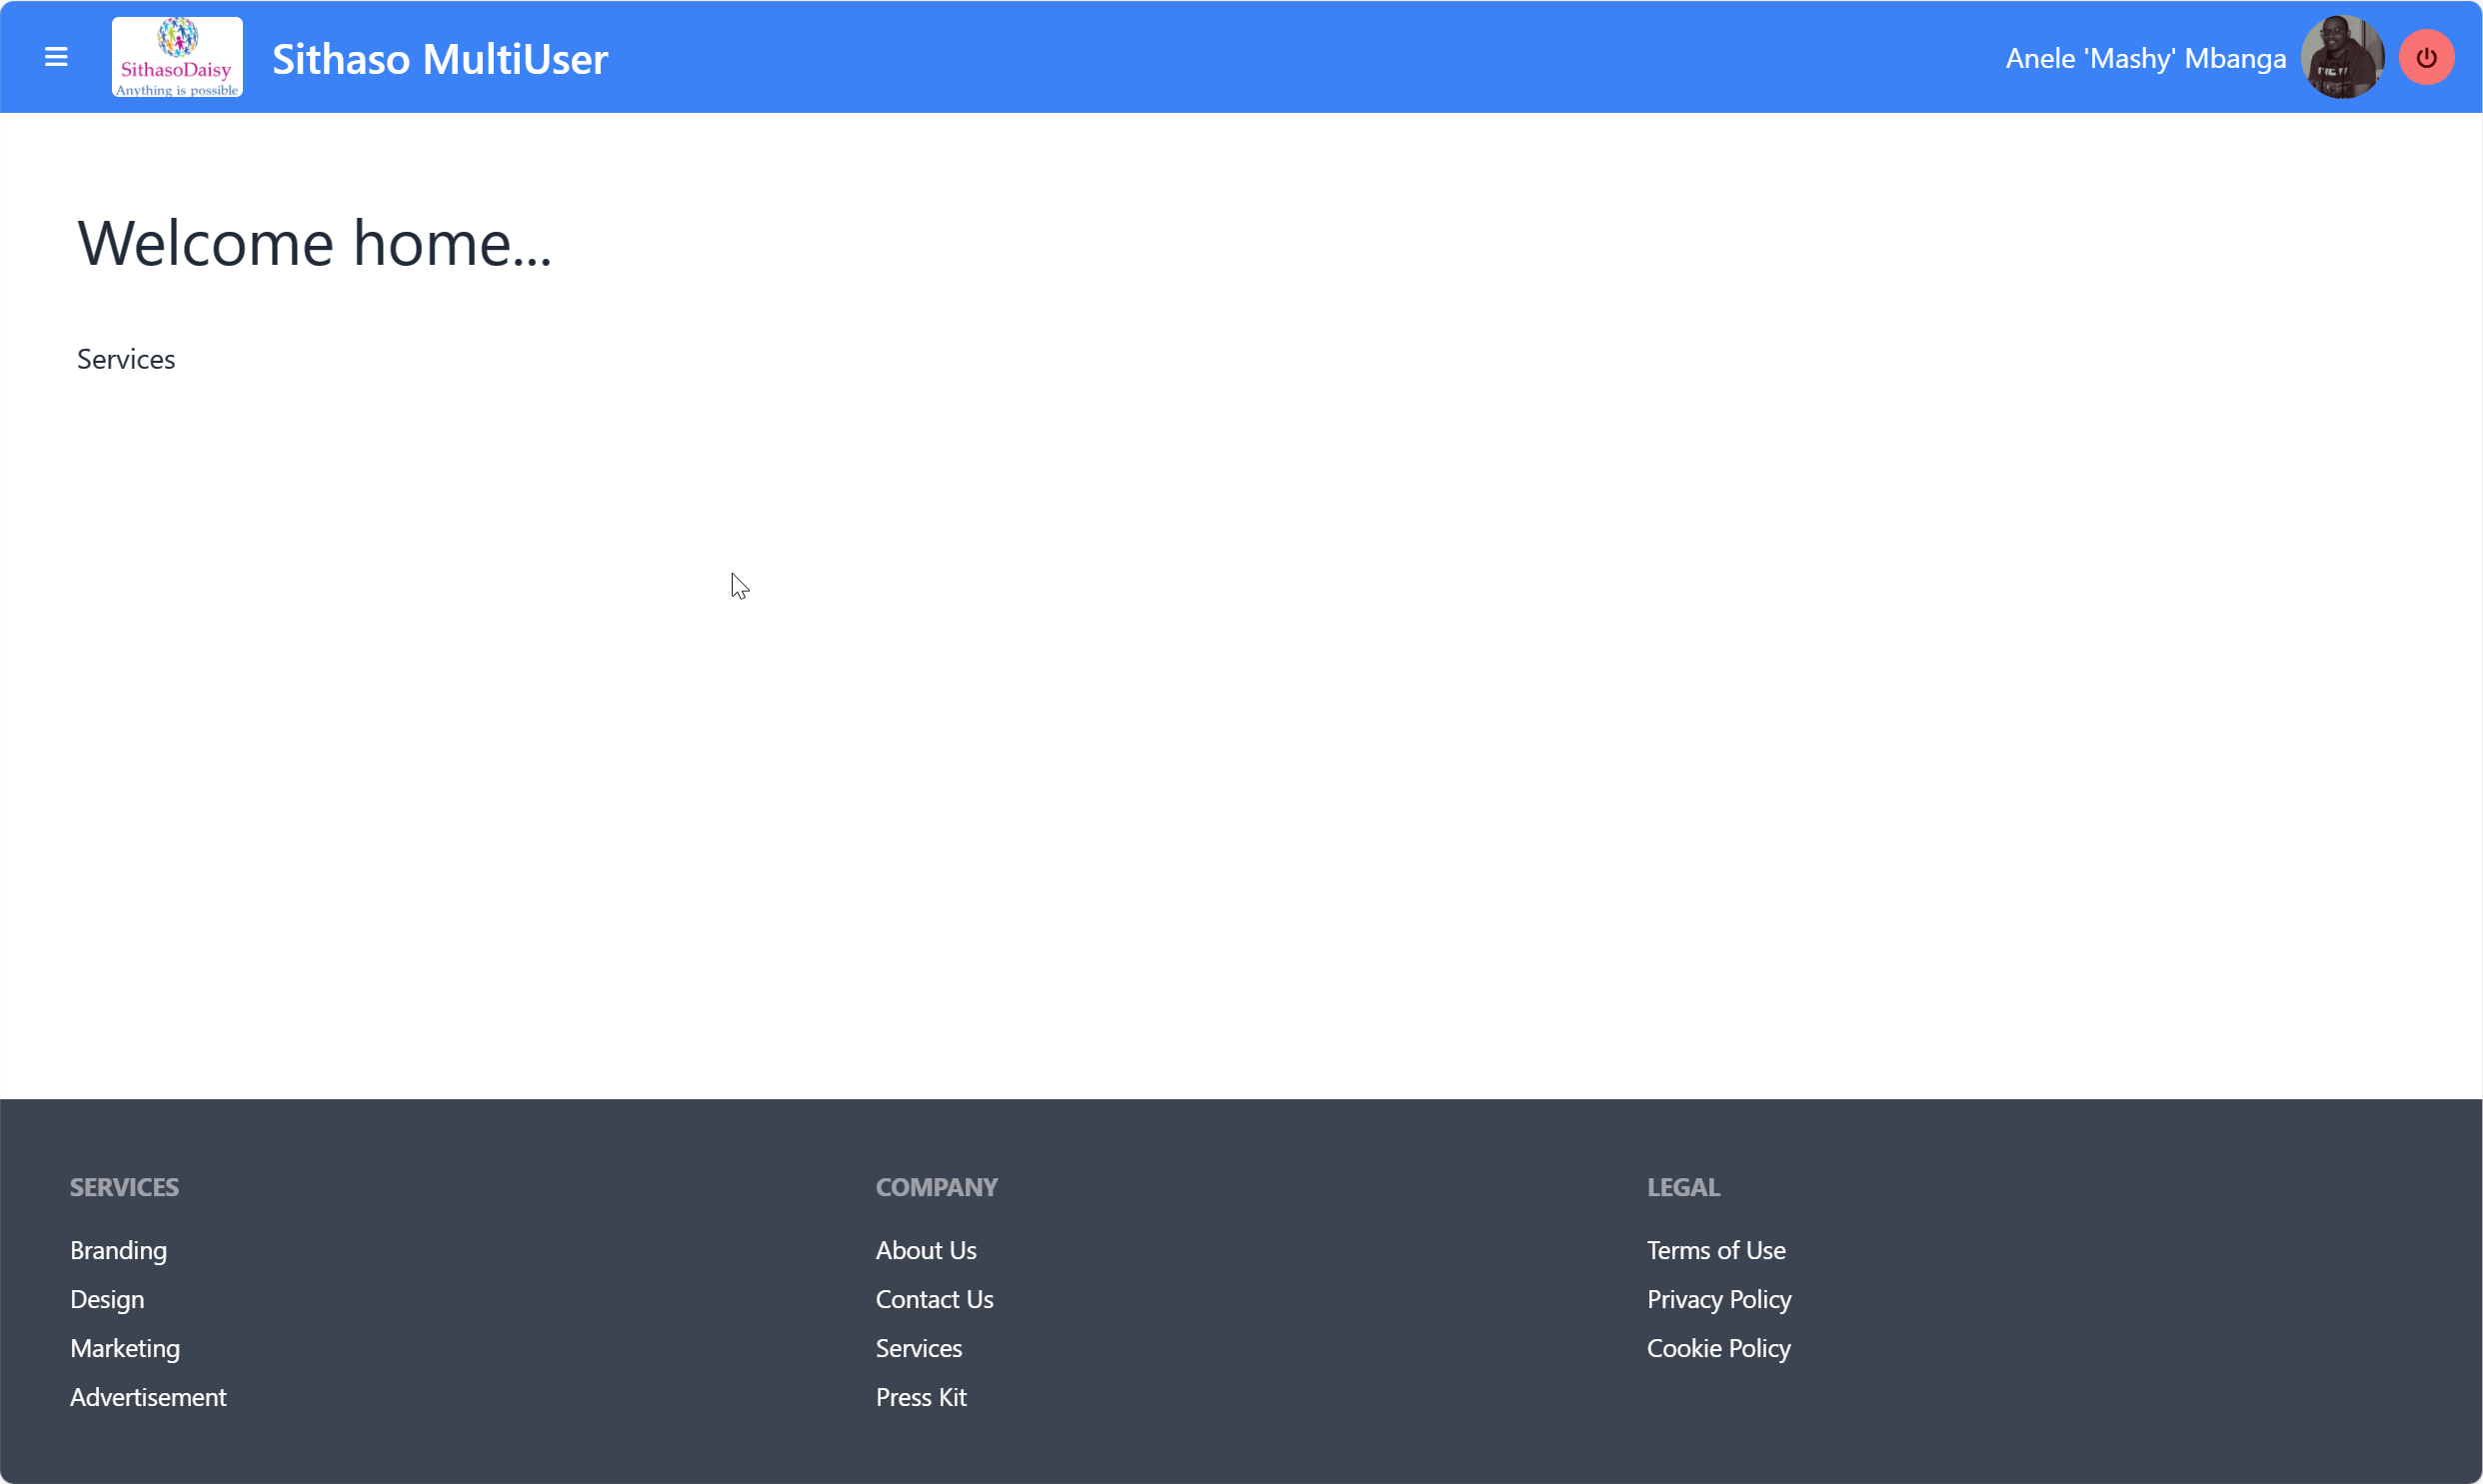Image resolution: width=2483 pixels, height=1484 pixels.
Task: Select the Advertisement footer link
Action: coord(148,1397)
